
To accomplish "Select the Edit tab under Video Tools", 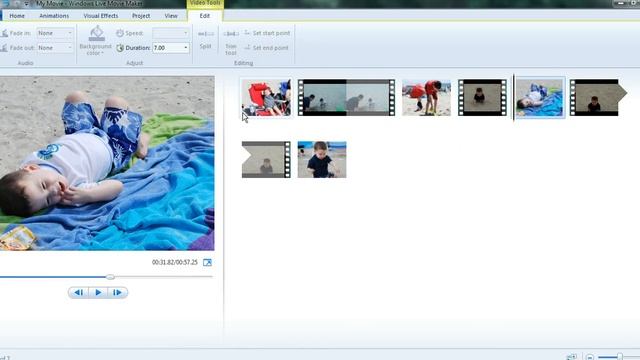I will click(204, 16).
